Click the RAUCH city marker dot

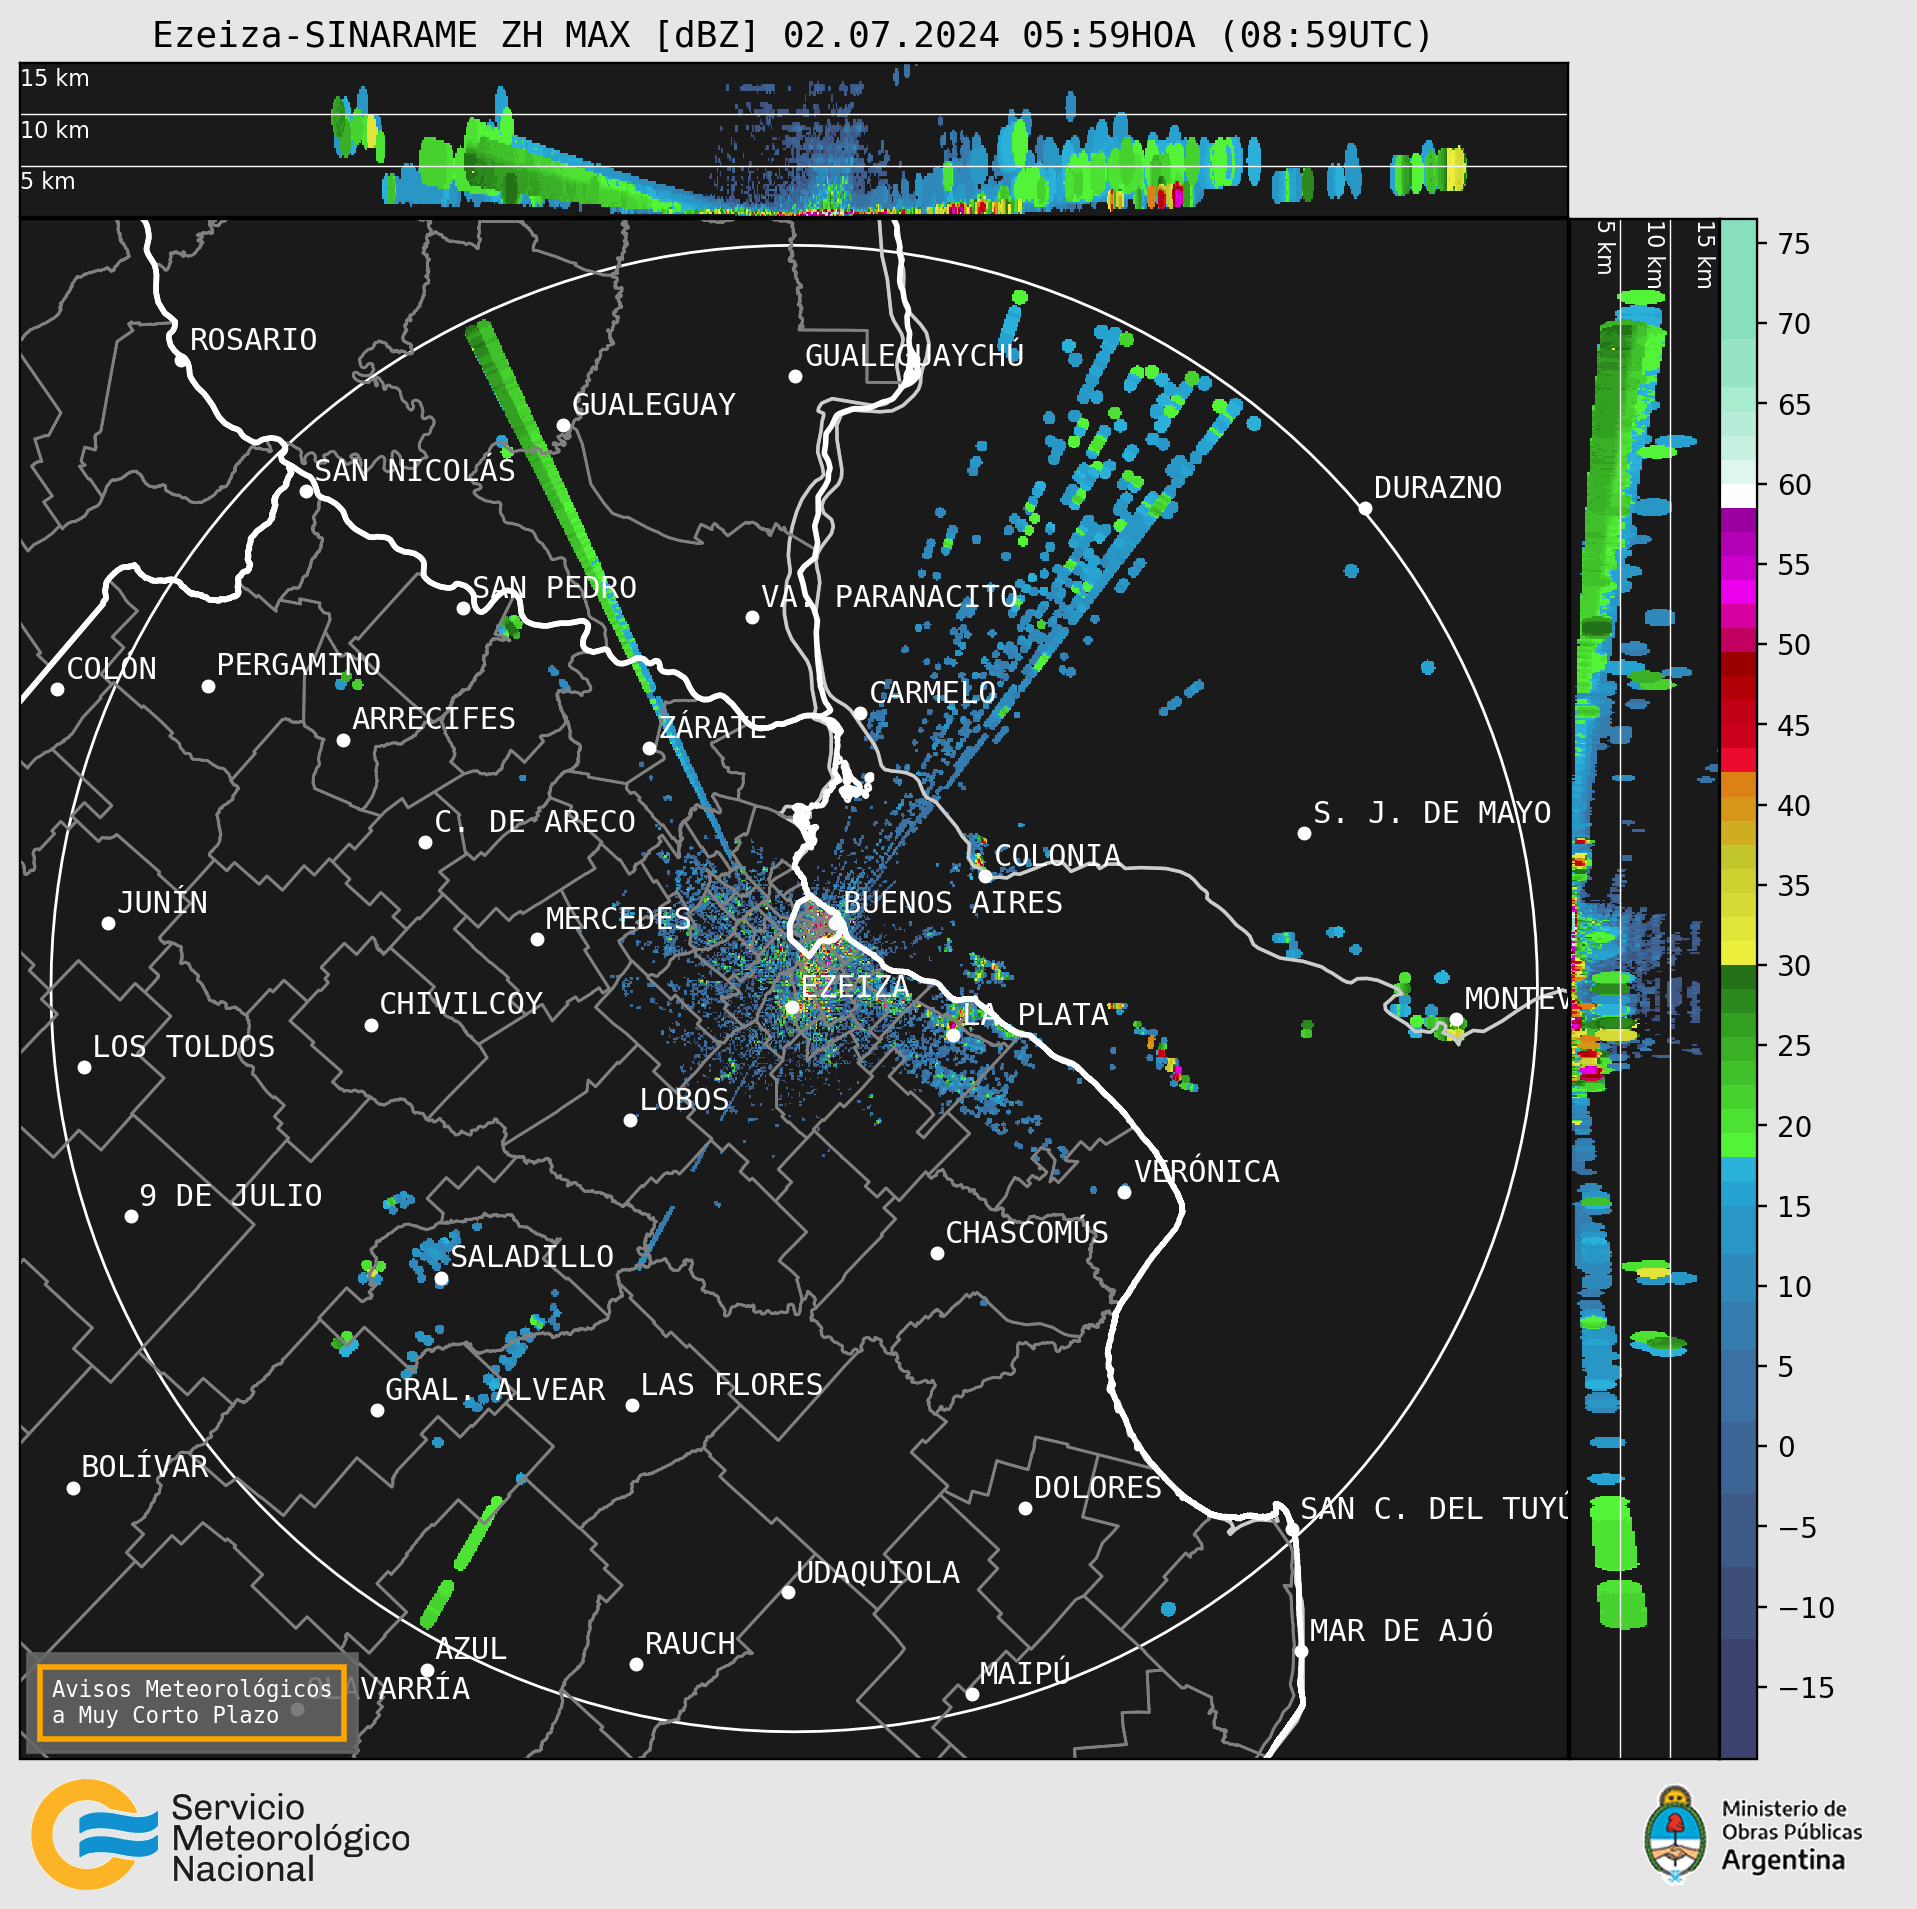pyautogui.click(x=636, y=1664)
